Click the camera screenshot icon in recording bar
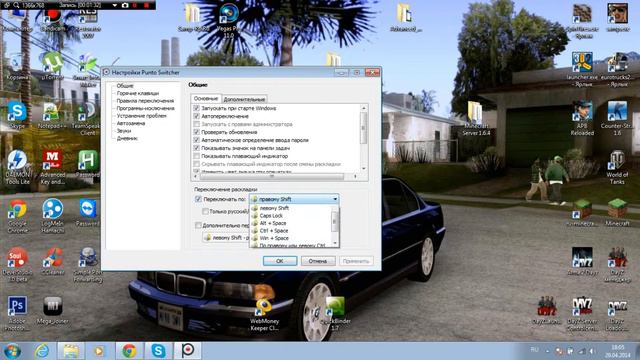 click(125, 5)
